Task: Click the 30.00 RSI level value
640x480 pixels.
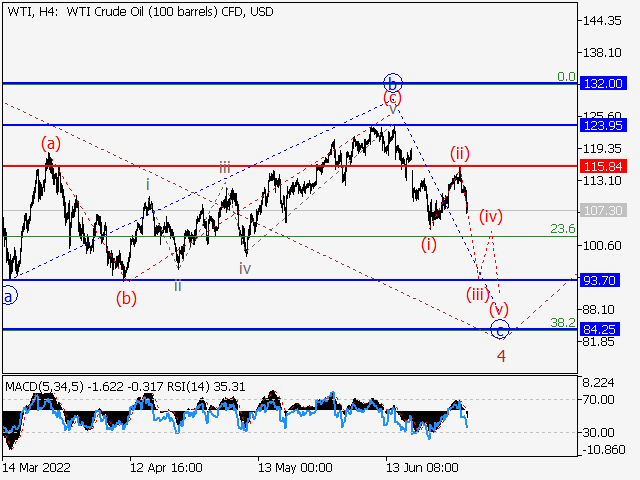Action: 598,432
